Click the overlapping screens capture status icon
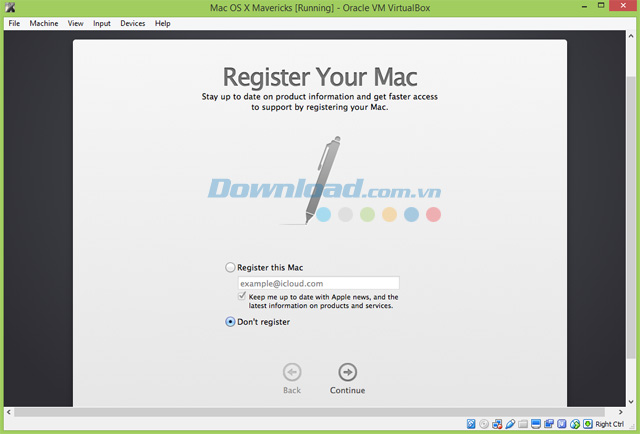 549,424
